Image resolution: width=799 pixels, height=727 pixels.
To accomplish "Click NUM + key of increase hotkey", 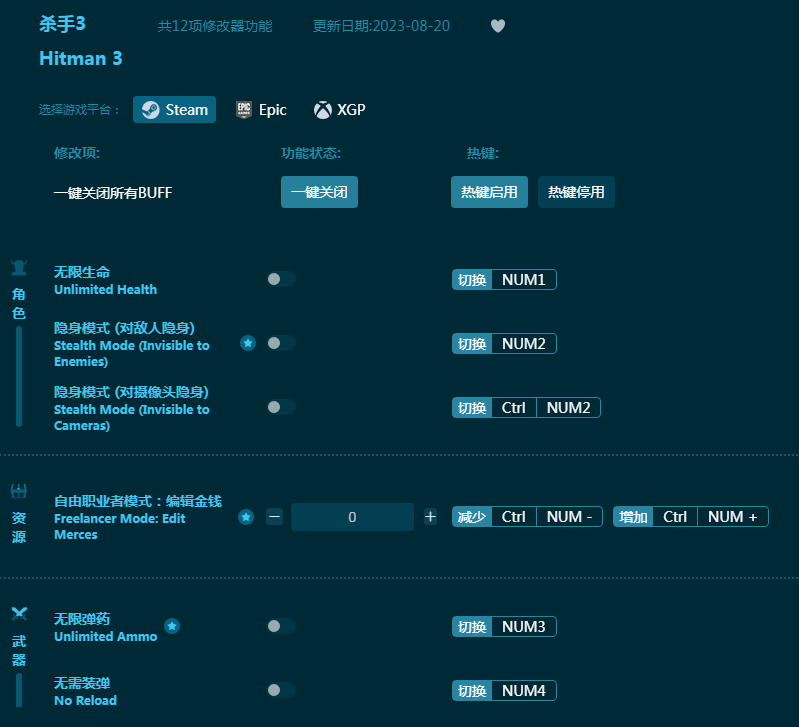I will pos(733,517).
